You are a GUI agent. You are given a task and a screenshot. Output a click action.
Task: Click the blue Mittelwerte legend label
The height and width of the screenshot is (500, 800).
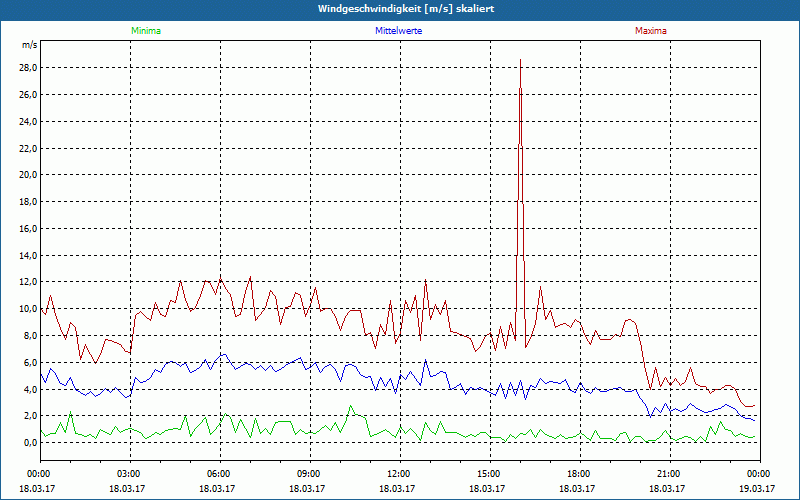tap(398, 31)
